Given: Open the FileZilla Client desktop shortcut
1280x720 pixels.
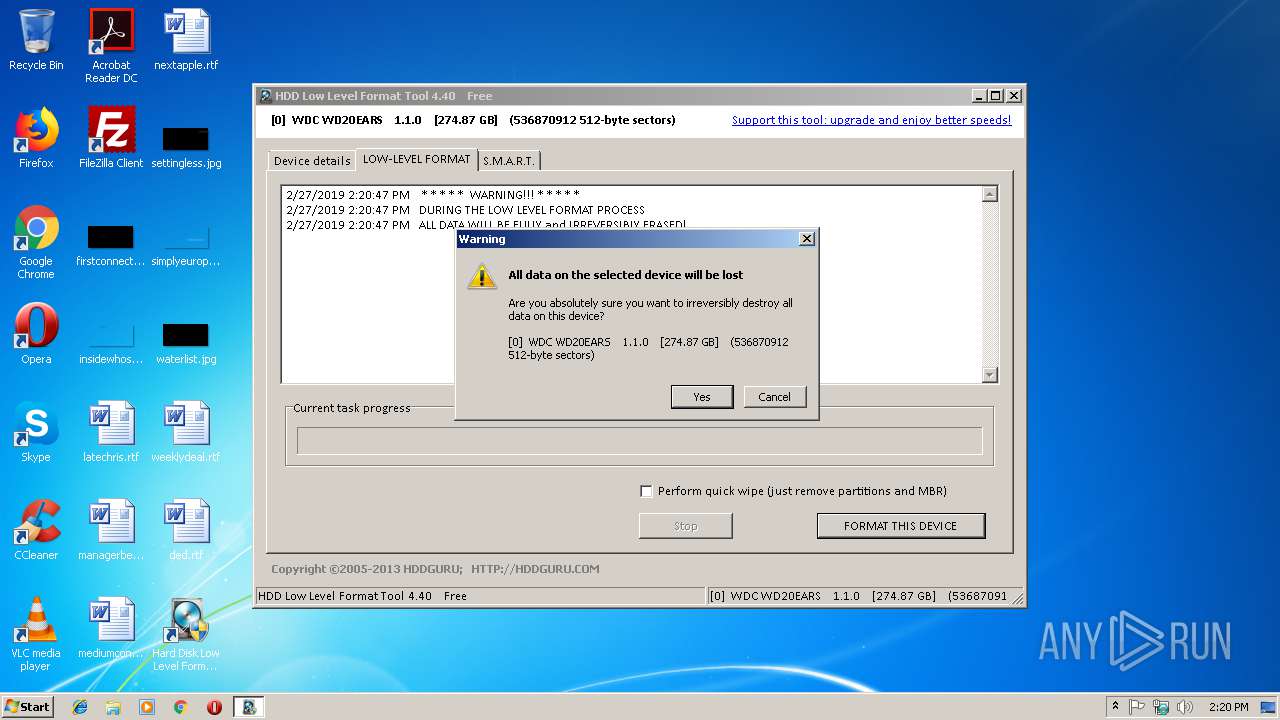Looking at the screenshot, I should [x=111, y=138].
